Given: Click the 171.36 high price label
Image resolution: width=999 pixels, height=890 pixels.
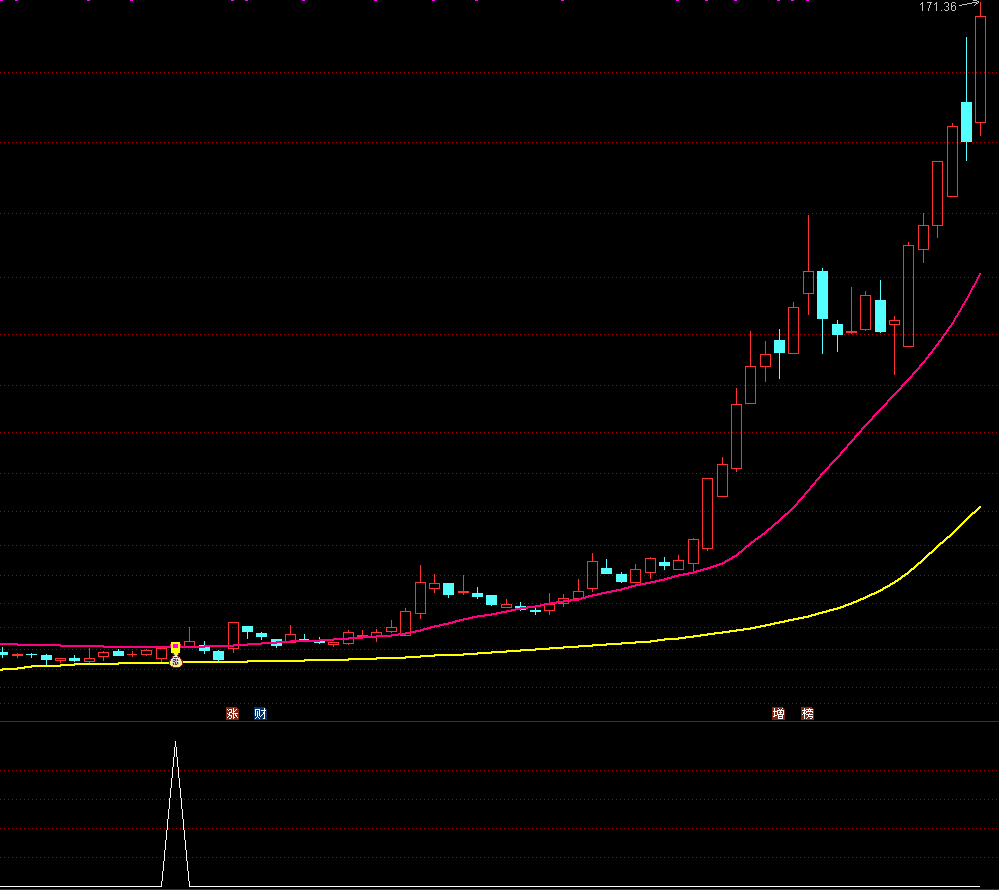Looking at the screenshot, I should click(937, 7).
